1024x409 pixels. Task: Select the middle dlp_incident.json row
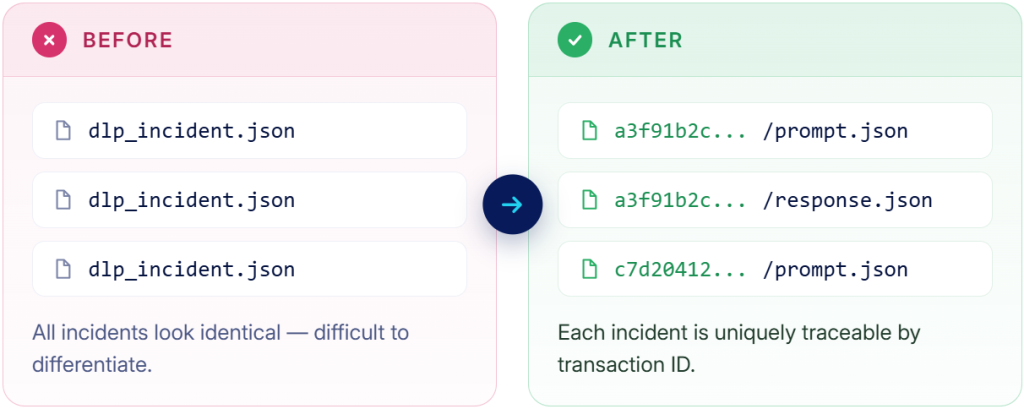[x=249, y=200]
